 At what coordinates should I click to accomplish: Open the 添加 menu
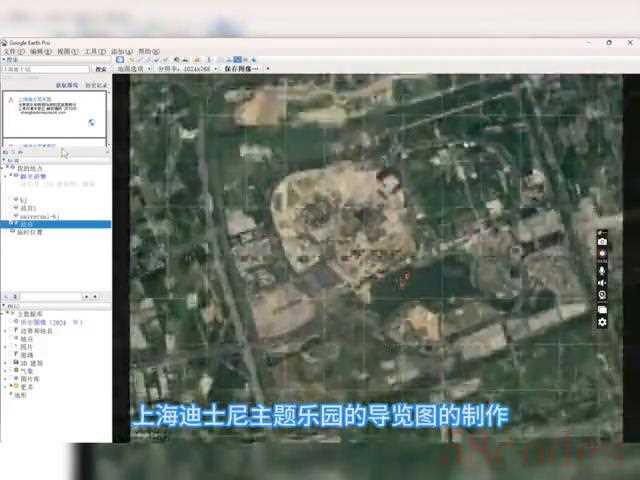click(122, 52)
